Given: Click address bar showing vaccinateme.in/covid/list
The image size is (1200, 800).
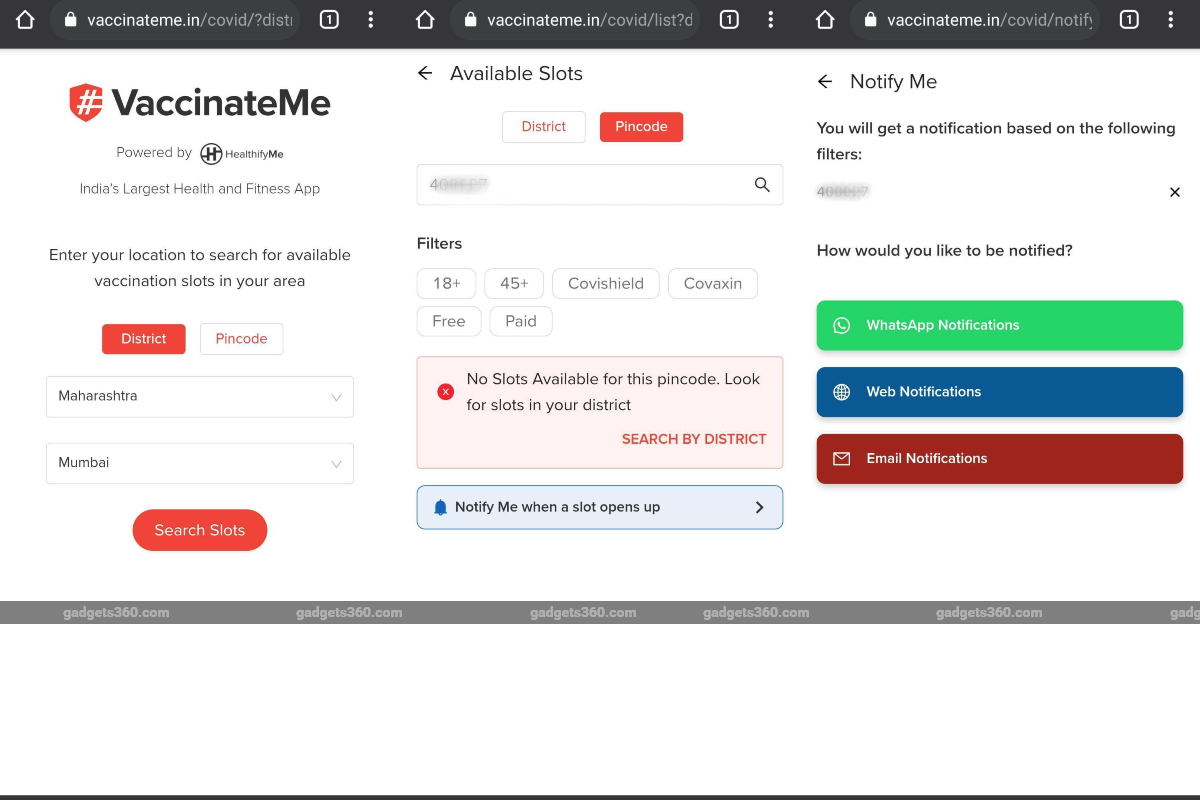Looking at the screenshot, I should click(575, 20).
